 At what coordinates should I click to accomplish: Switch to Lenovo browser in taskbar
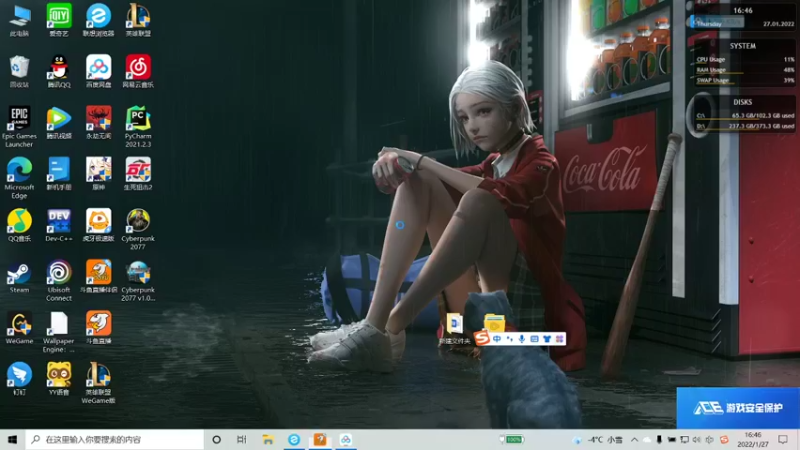tap(294, 439)
